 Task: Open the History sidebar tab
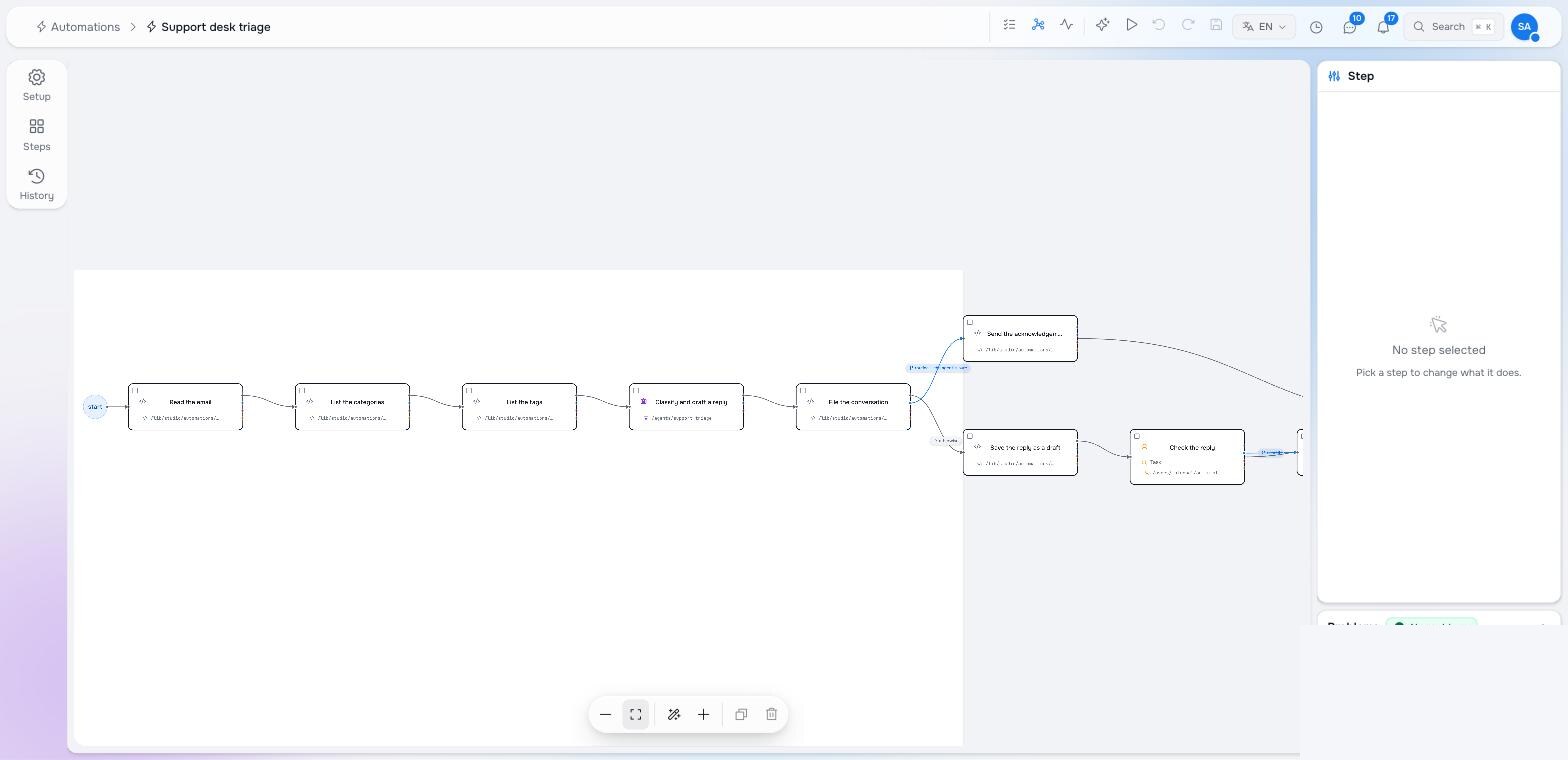point(37,184)
